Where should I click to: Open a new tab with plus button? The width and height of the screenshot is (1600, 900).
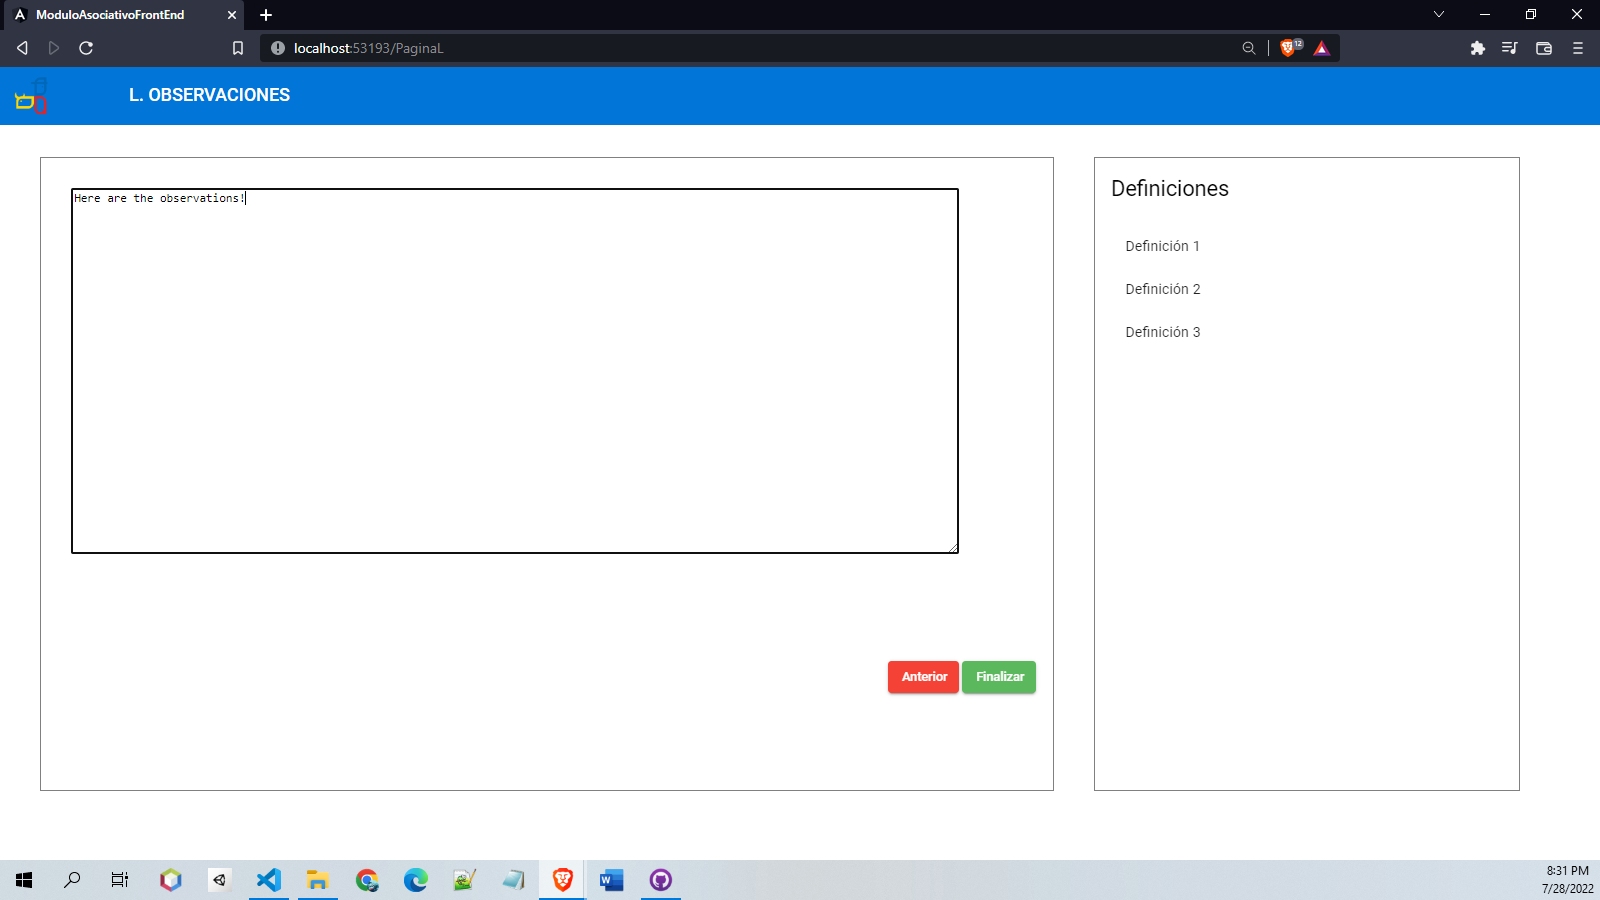(x=266, y=15)
